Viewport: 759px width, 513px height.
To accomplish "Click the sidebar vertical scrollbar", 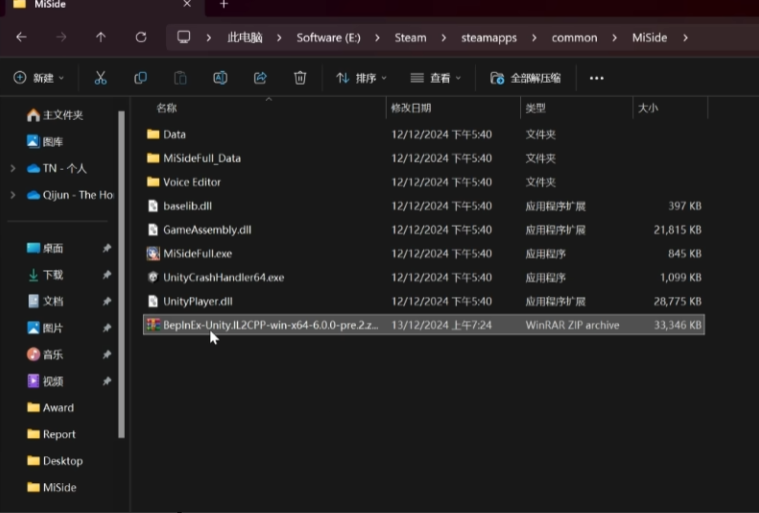I will (x=121, y=274).
